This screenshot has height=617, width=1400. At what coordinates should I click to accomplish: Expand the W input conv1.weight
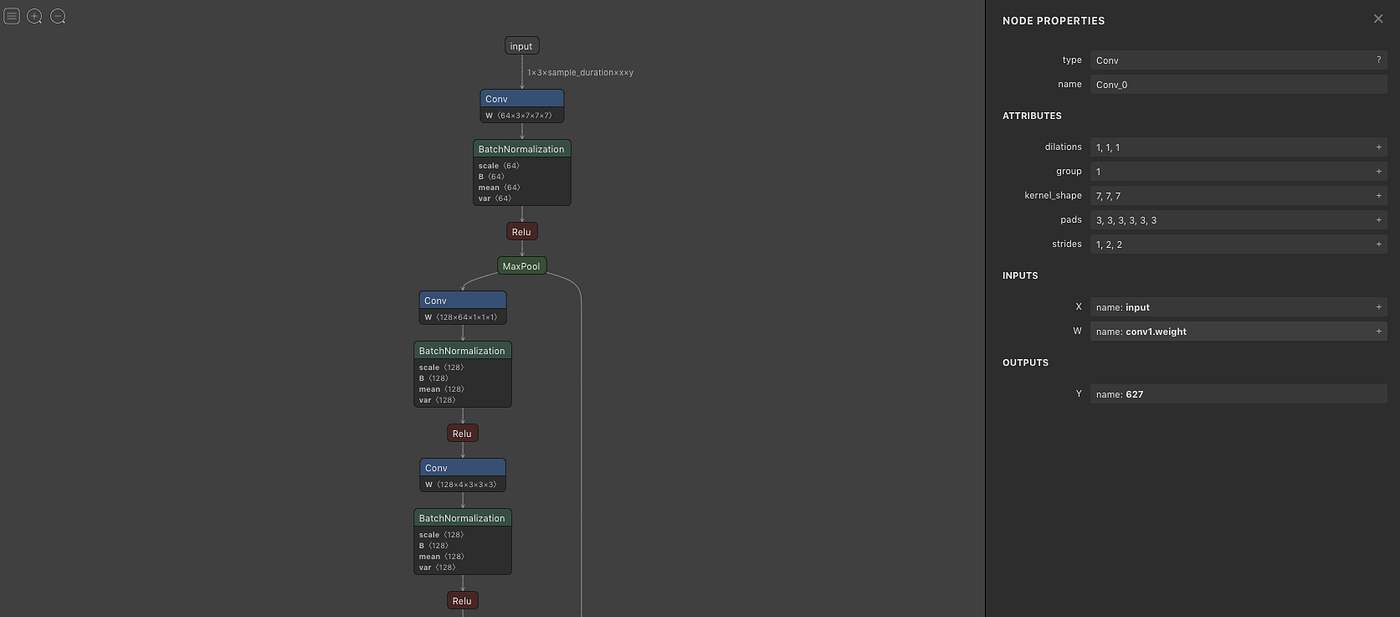[x=1378, y=330]
